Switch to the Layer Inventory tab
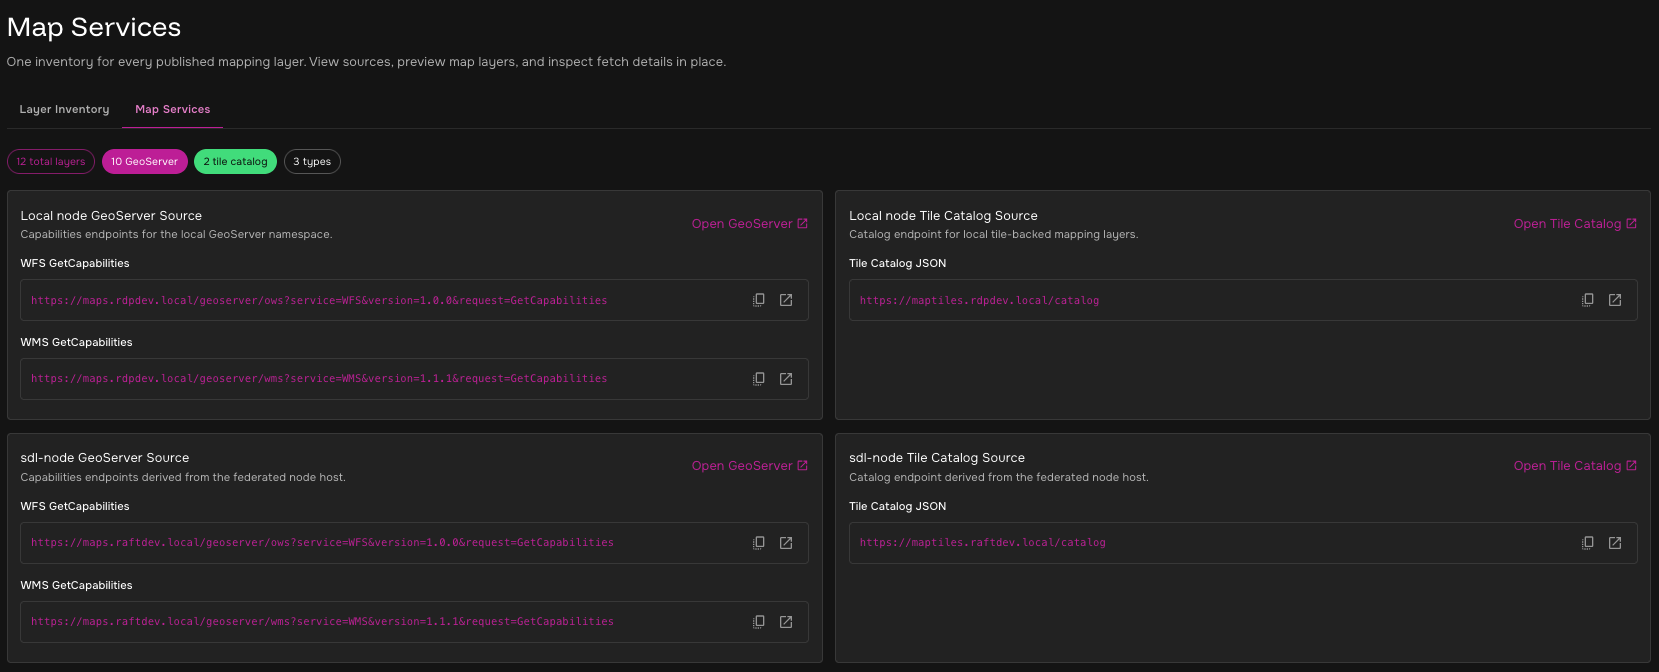Viewport: 1659px width, 672px height. 64,109
